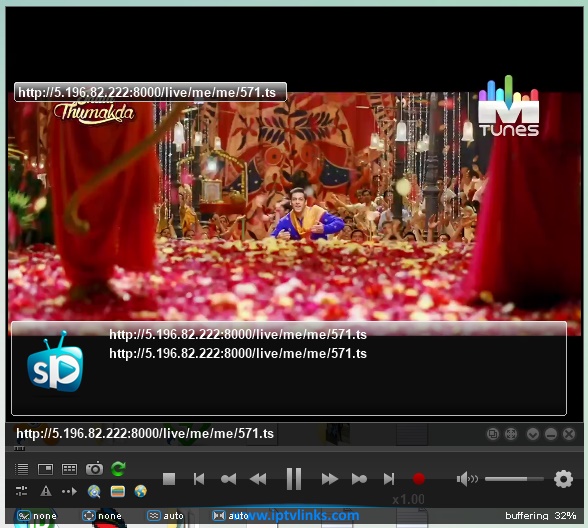Open the deinterlace 'none' selector
Image resolution: width=588 pixels, height=528 pixels.
pyautogui.click(x=37, y=516)
